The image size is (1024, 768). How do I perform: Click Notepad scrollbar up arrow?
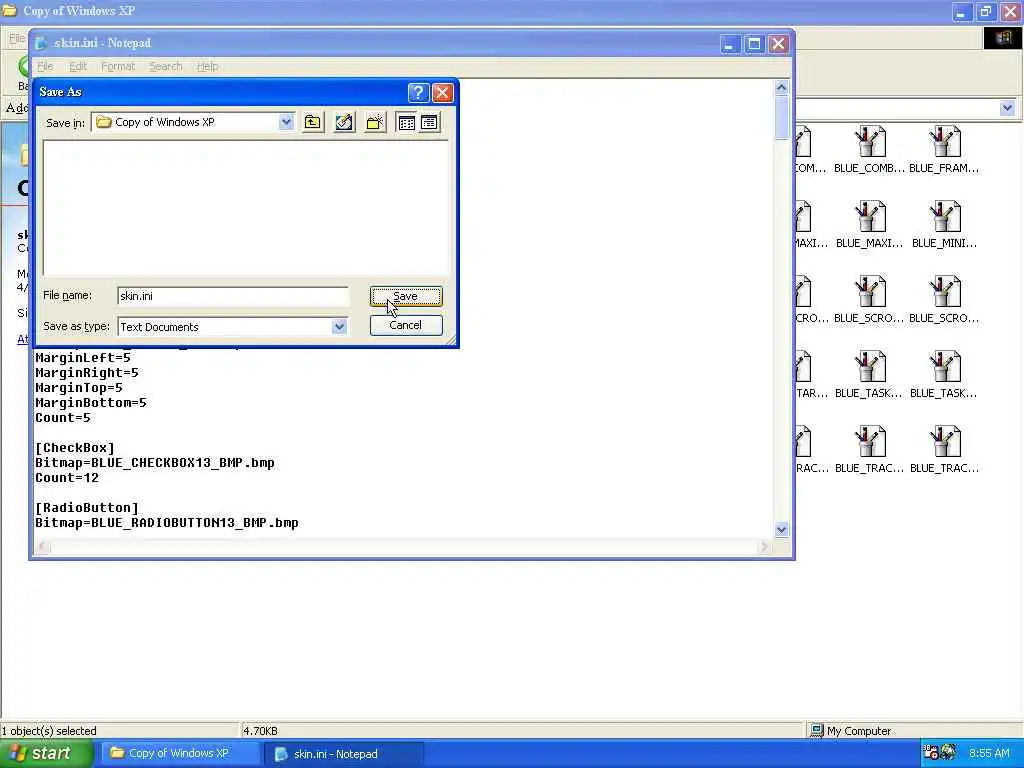781,88
